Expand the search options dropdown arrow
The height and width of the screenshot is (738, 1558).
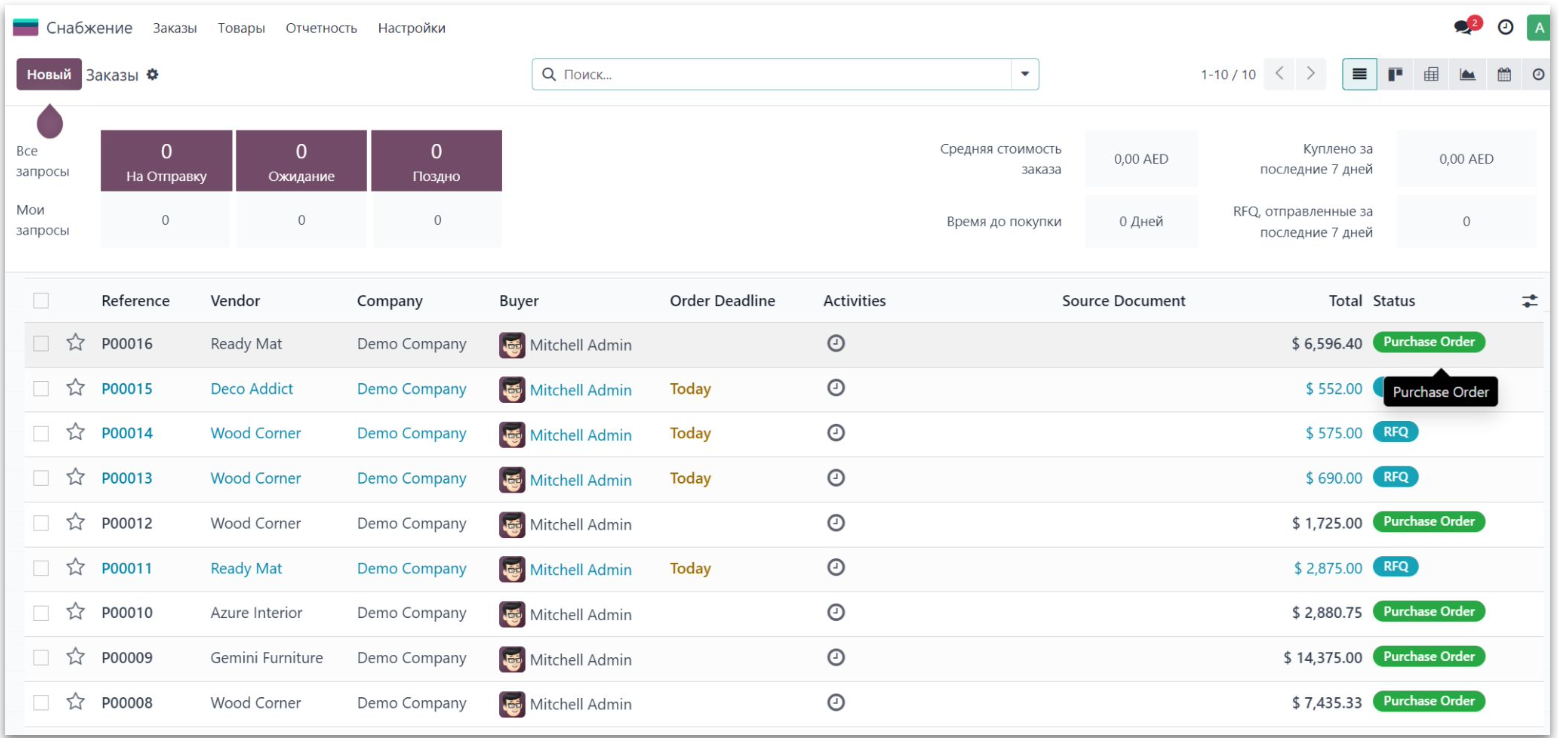point(1024,74)
